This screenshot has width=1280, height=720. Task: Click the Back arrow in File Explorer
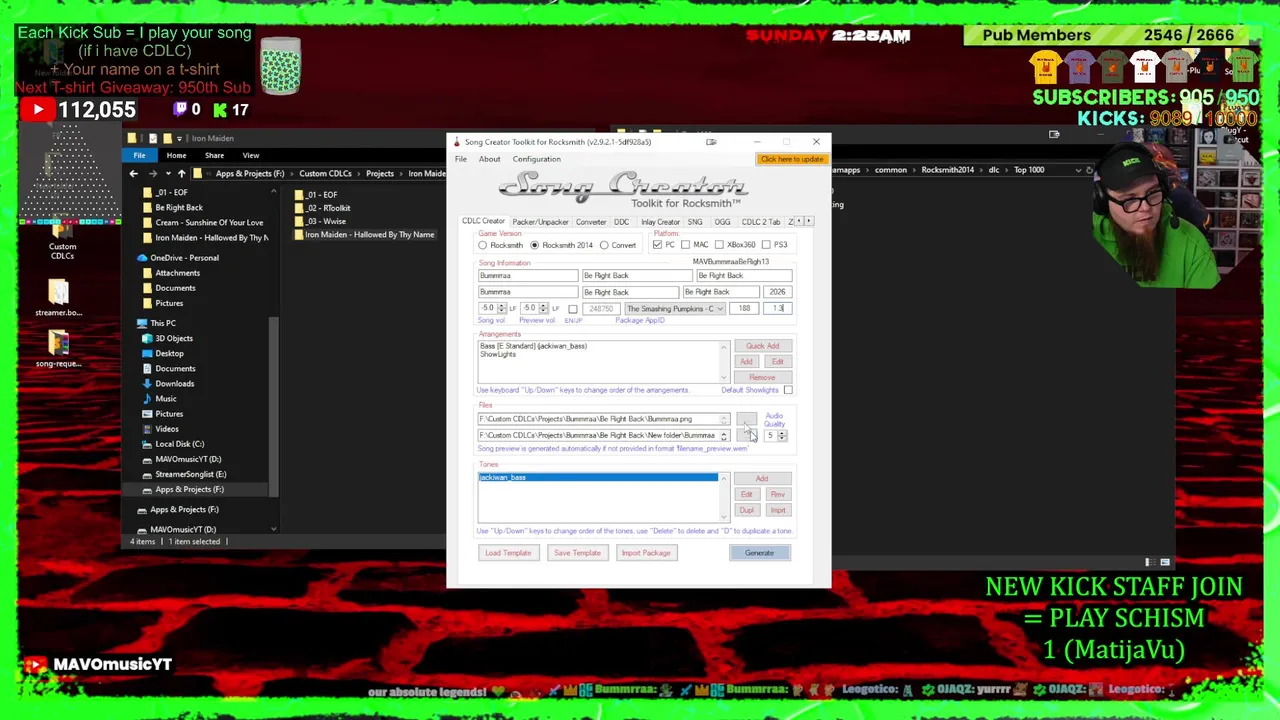coord(133,174)
